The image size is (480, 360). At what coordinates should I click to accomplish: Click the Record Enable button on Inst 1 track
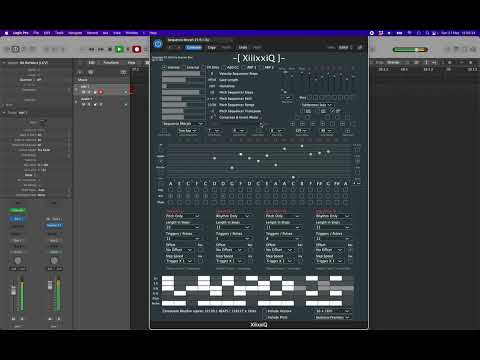[100, 92]
